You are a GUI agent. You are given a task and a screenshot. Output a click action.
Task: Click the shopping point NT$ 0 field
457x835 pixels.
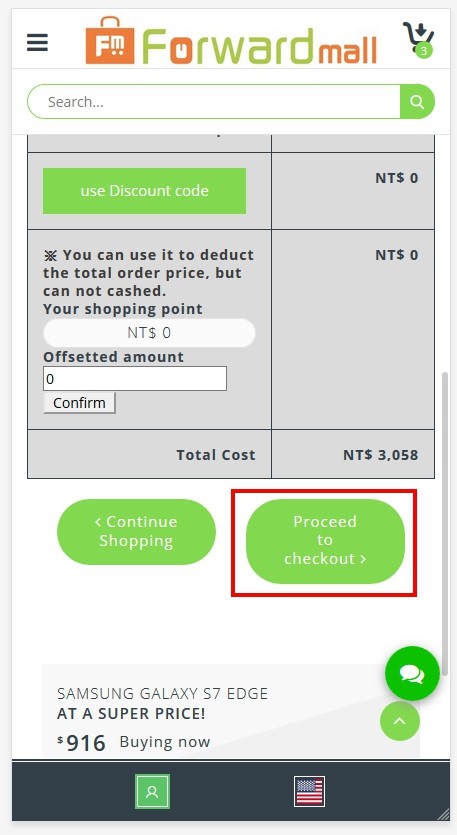pyautogui.click(x=149, y=333)
